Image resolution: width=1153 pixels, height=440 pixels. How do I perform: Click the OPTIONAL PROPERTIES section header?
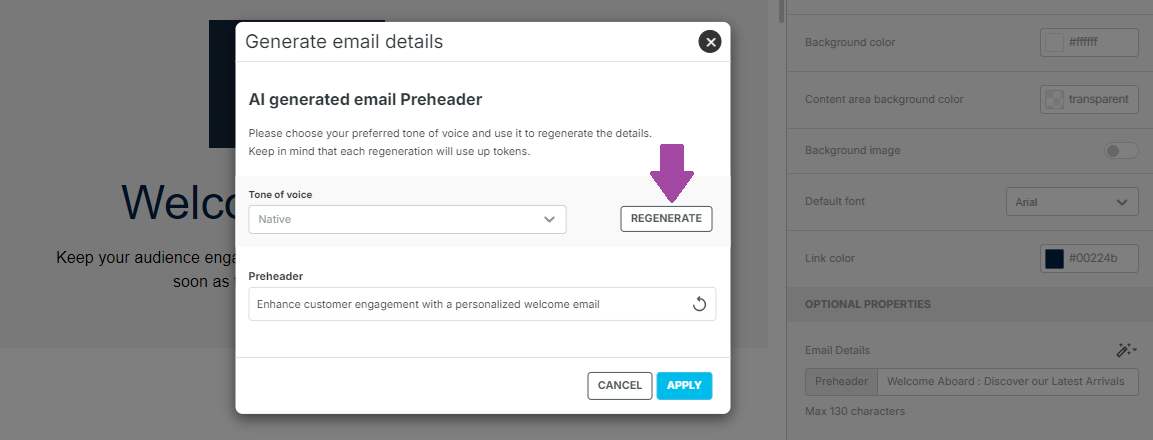click(868, 304)
